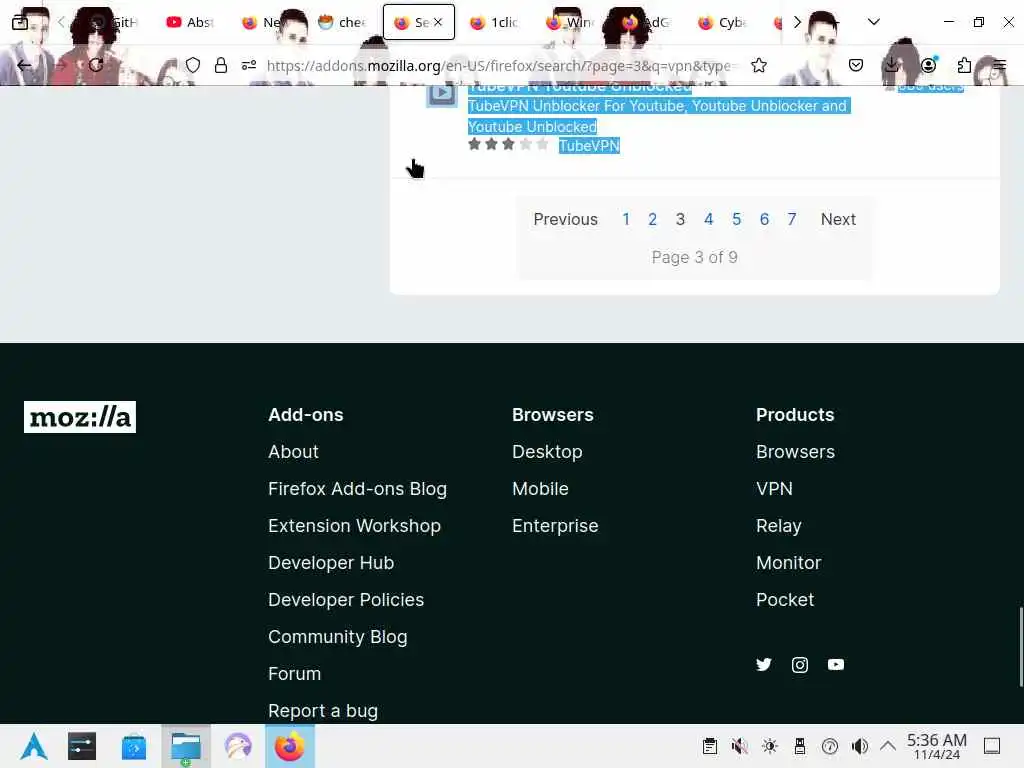Open the TubeVPN author link
This screenshot has height=768, width=1024.
coord(588,146)
